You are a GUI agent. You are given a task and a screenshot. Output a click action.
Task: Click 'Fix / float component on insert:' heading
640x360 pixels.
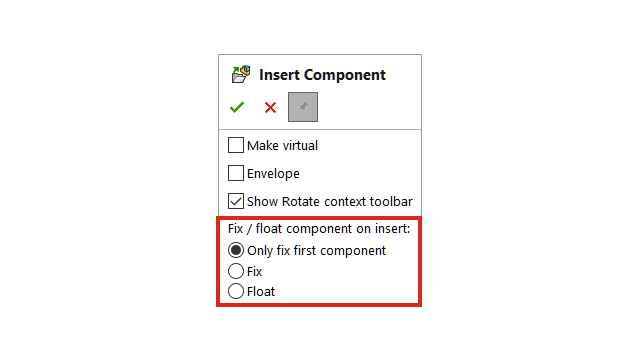[319, 229]
